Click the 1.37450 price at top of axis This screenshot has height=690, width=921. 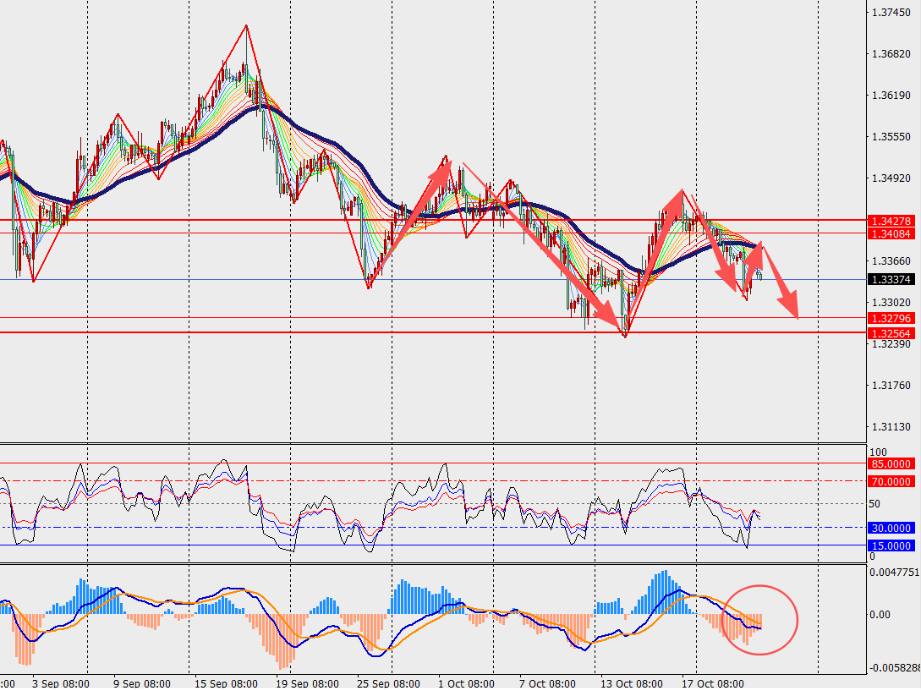tap(889, 13)
